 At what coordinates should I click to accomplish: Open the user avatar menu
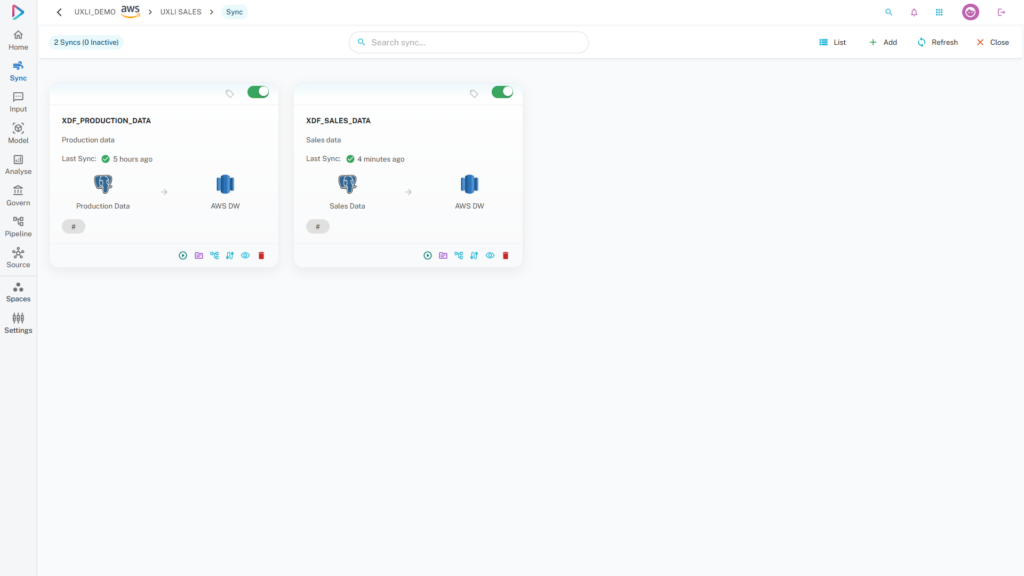pyautogui.click(x=970, y=12)
